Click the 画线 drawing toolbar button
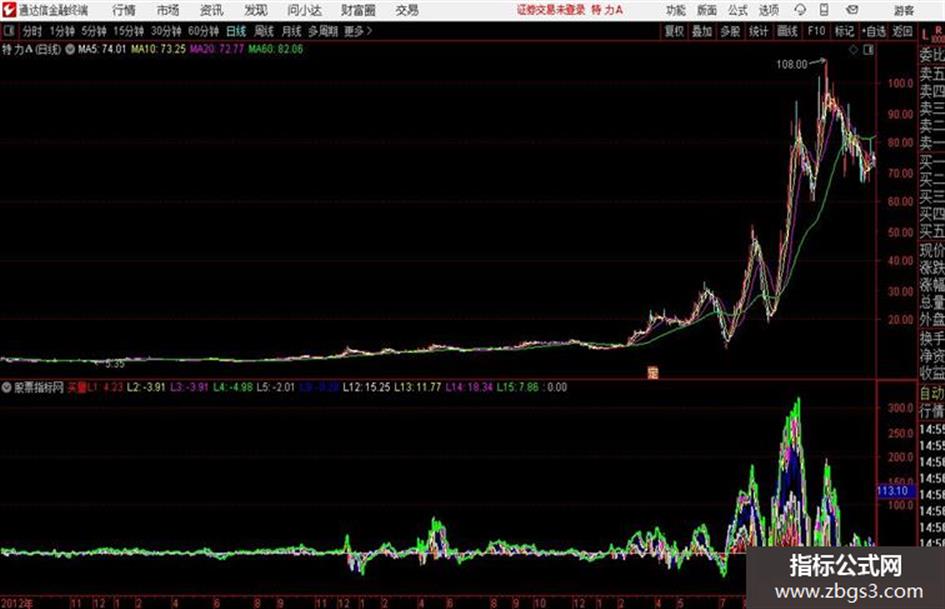Screen dimensions: 945x609 pyautogui.click(x=787, y=31)
